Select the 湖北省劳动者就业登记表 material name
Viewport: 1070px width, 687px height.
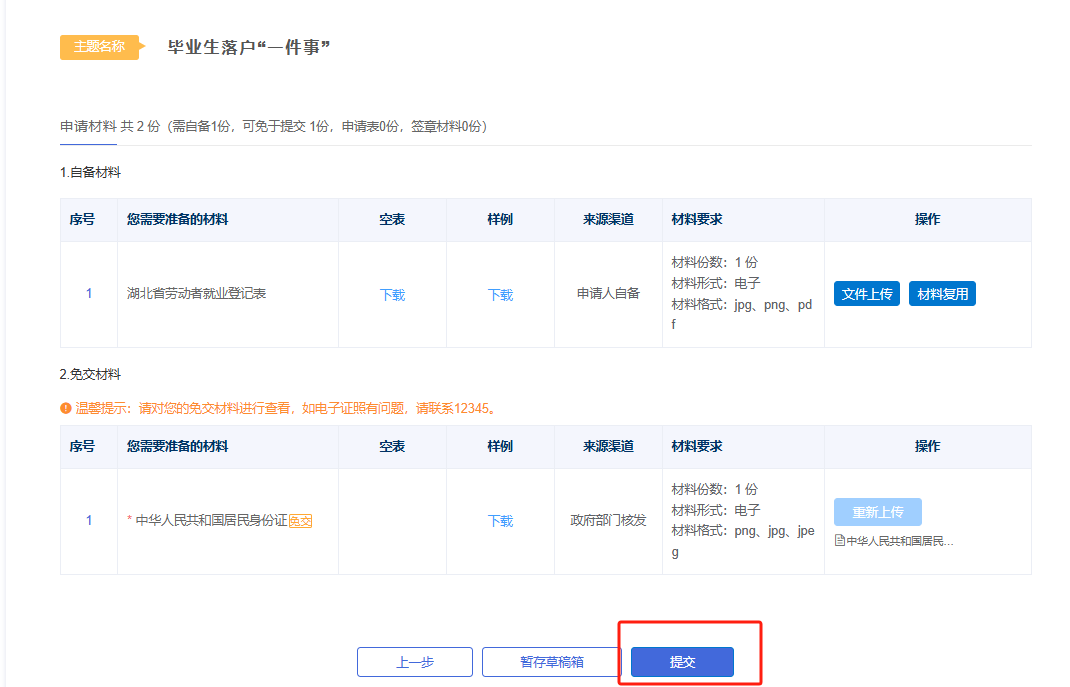[x=197, y=294]
